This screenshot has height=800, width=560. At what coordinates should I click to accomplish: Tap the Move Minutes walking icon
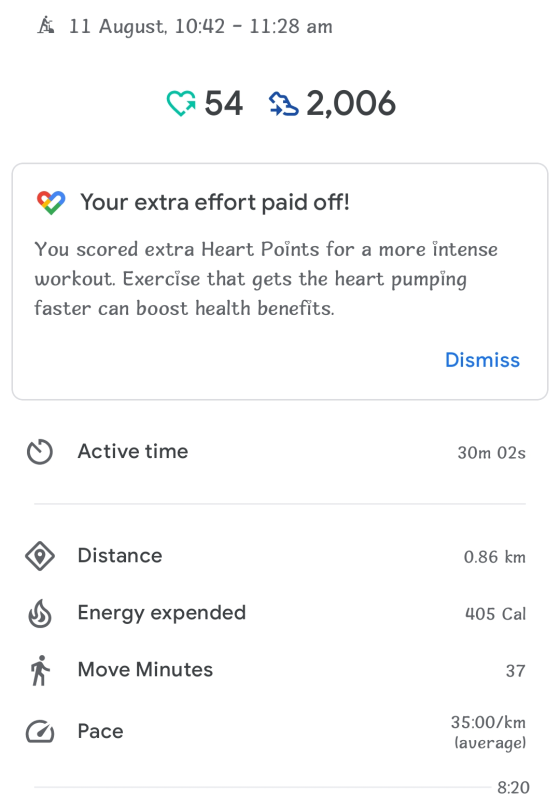tap(40, 670)
